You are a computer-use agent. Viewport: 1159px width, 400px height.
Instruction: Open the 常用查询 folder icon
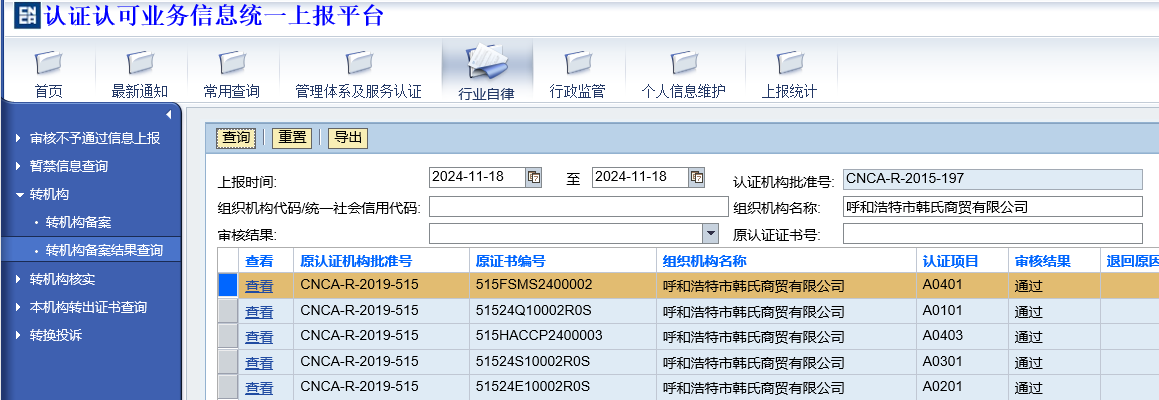click(232, 62)
